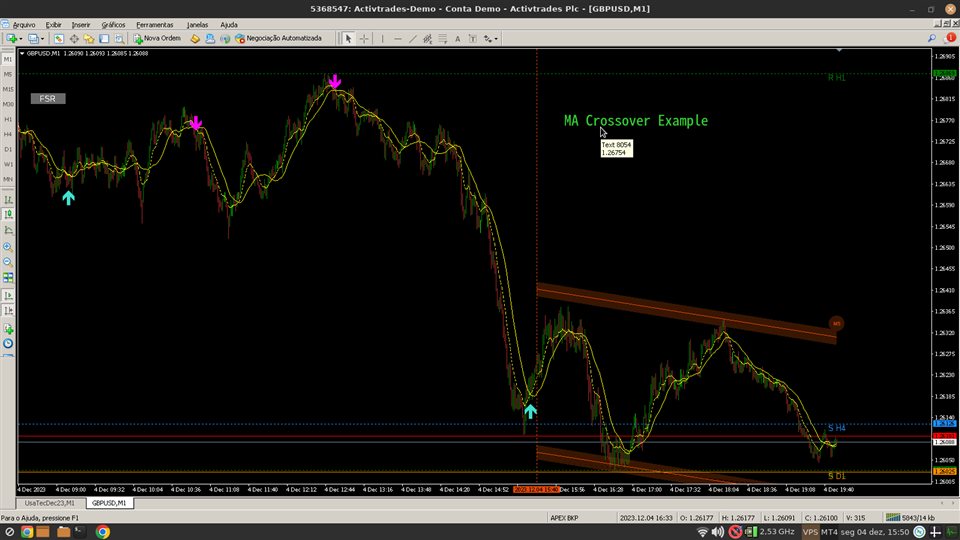Select line chart display icon
Screen dimensions: 960x540
click(x=8, y=230)
